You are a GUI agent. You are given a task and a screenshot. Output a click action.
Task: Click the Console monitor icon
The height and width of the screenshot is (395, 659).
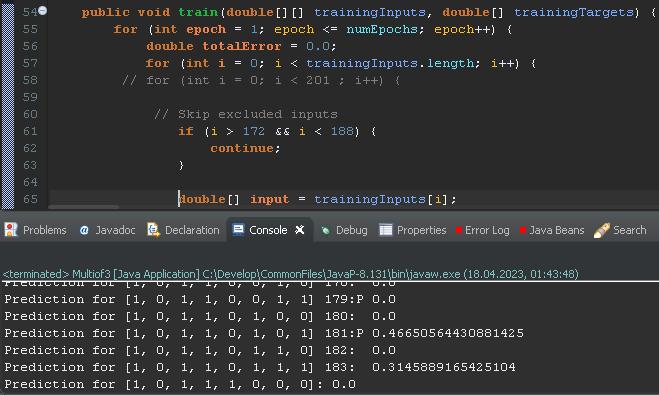[x=238, y=230]
